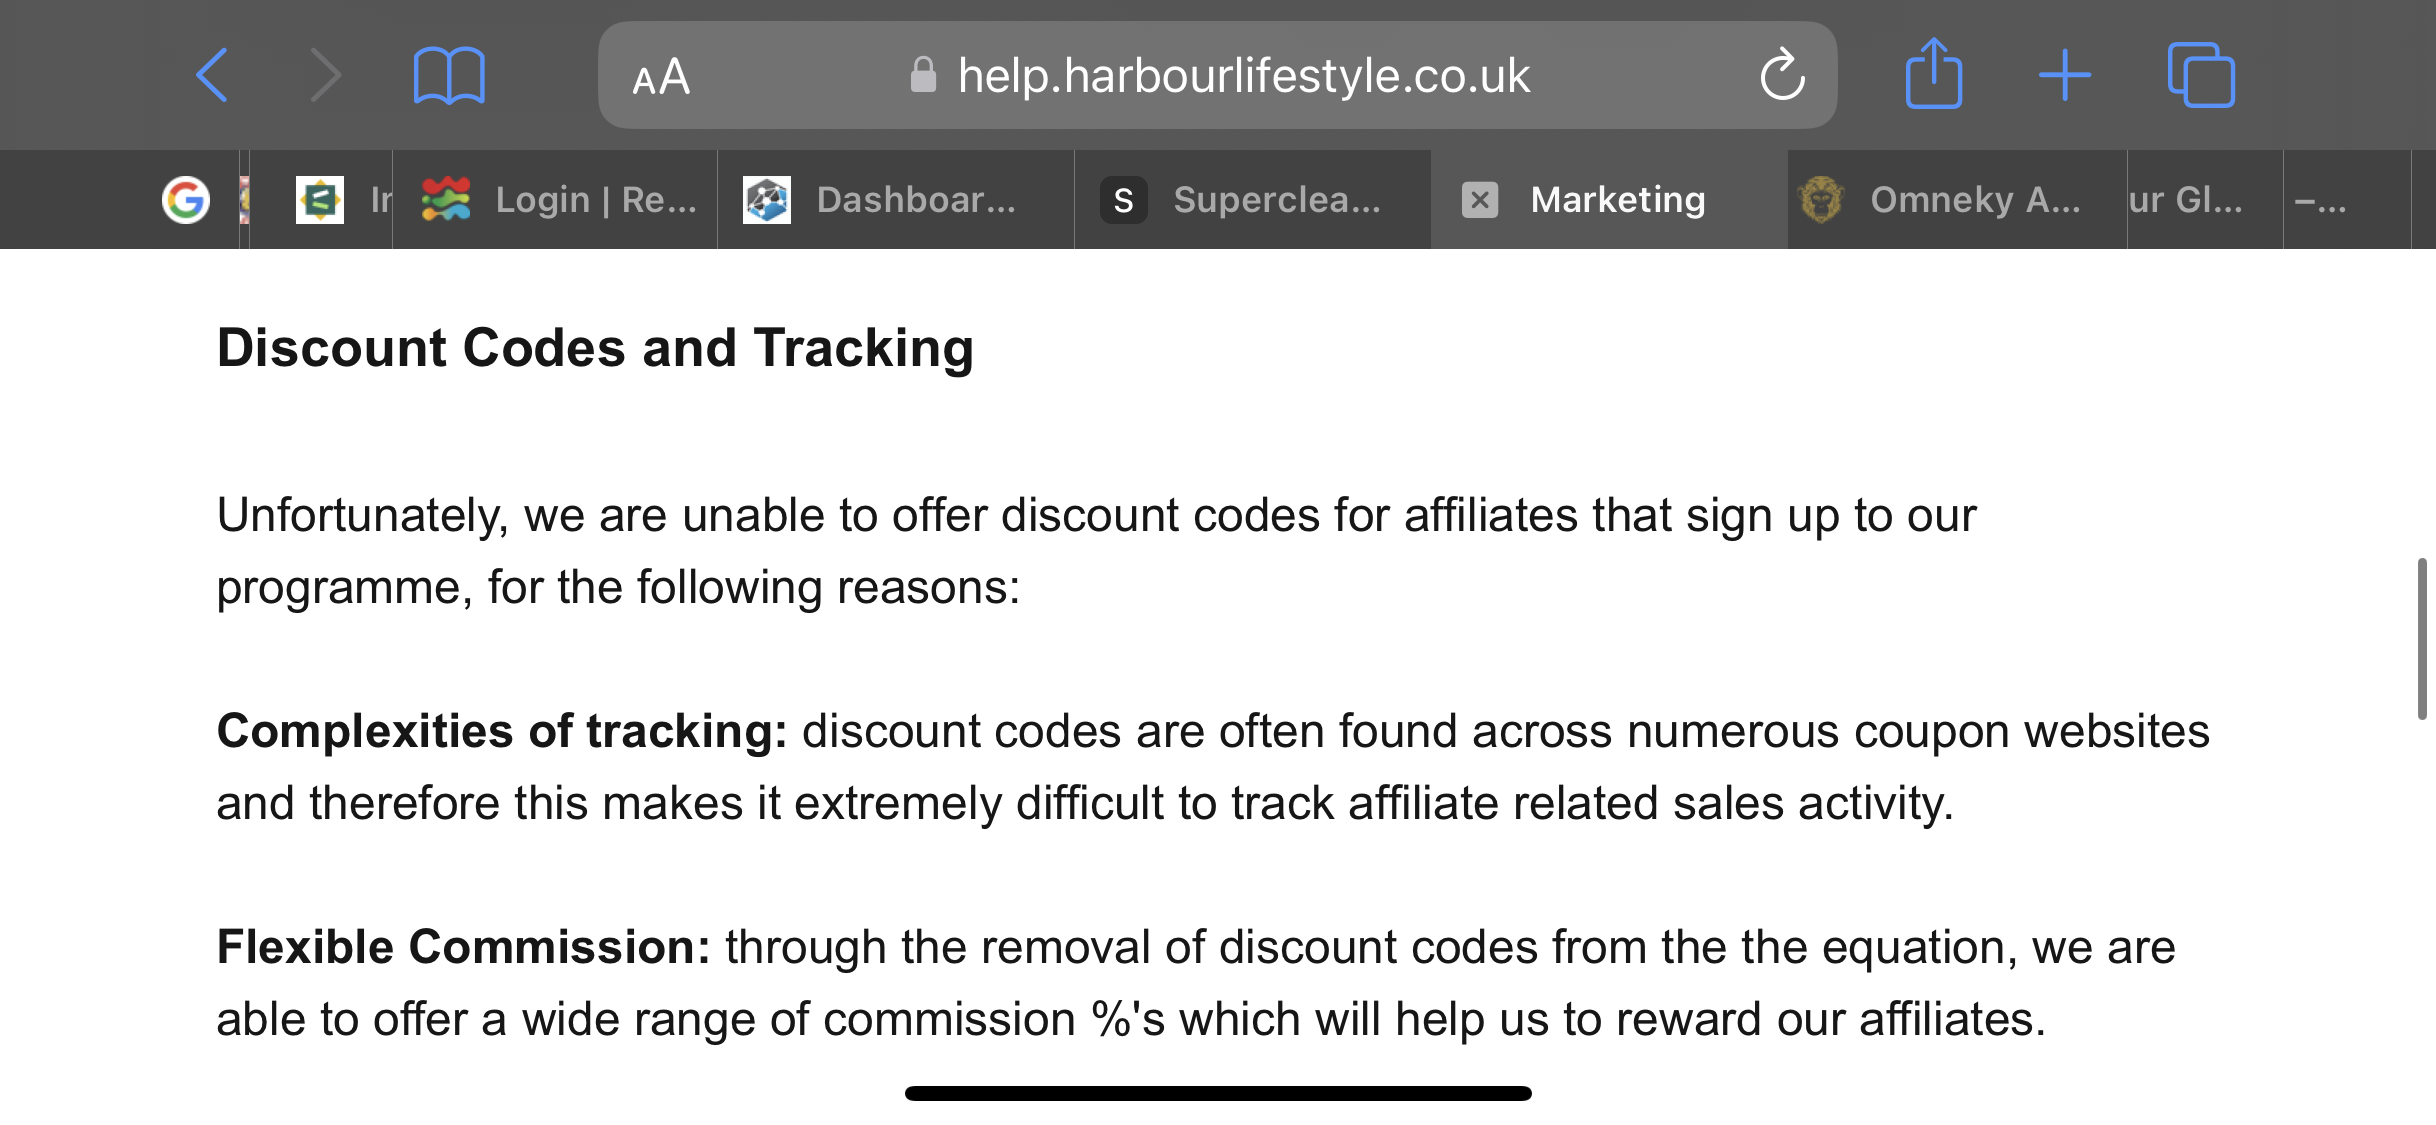Tap the address bar showing help.harbourlifestyle.co.uk
The width and height of the screenshot is (2436, 1125).
[x=1217, y=75]
